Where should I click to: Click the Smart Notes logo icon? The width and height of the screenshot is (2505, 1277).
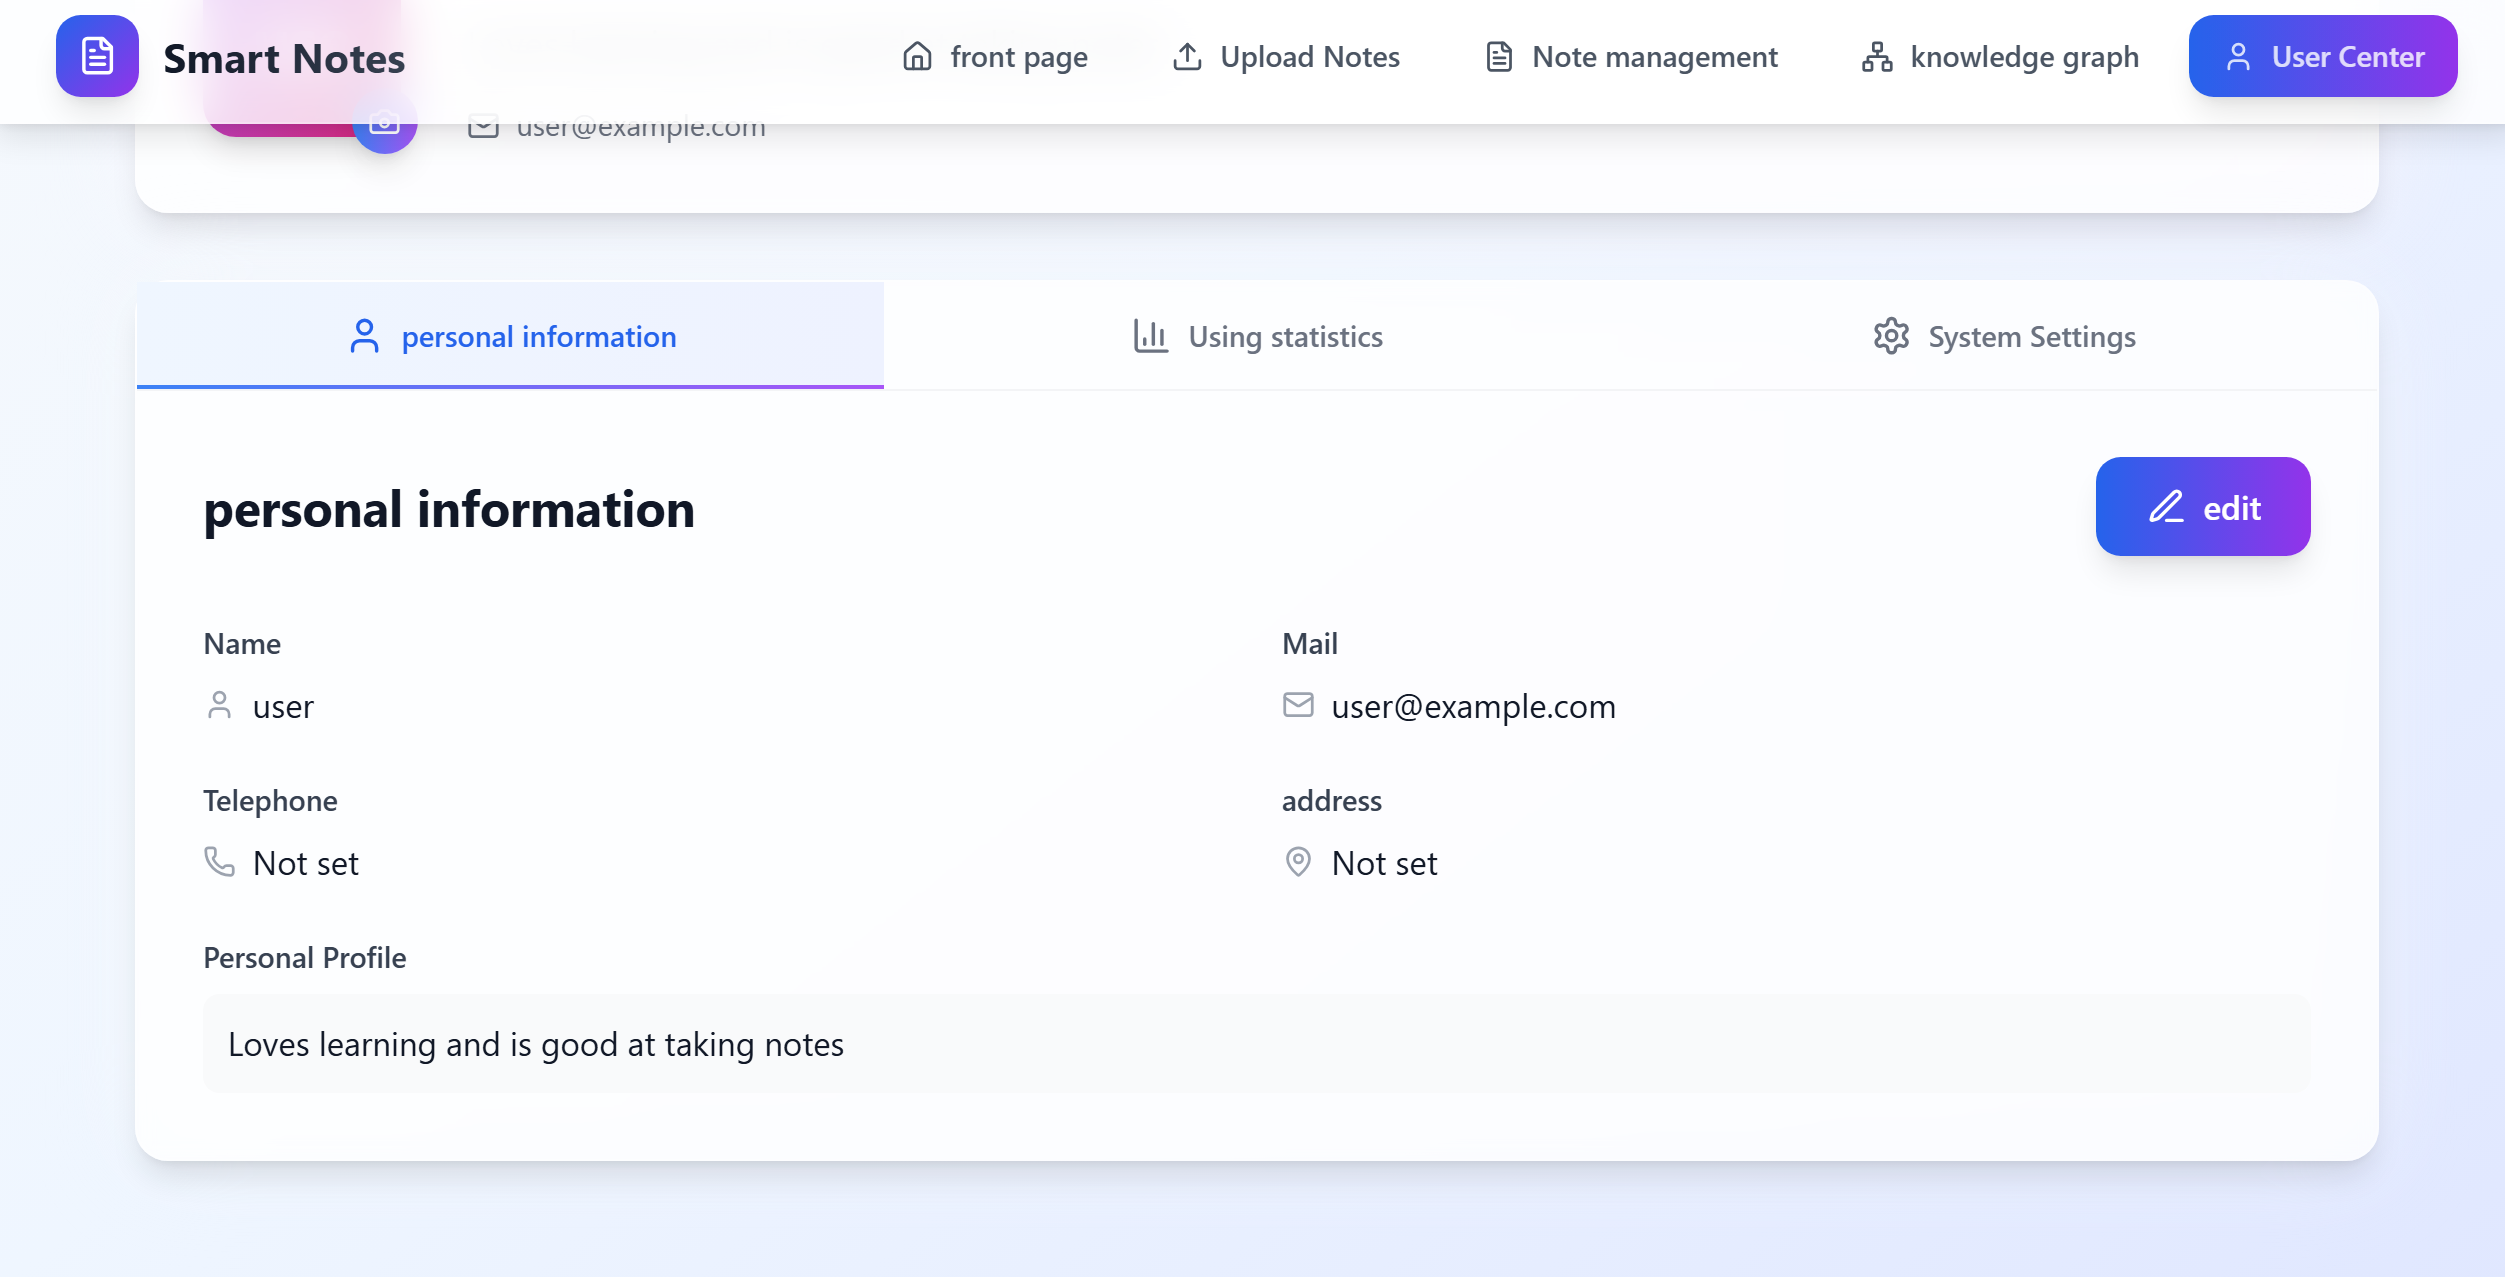pyautogui.click(x=97, y=56)
